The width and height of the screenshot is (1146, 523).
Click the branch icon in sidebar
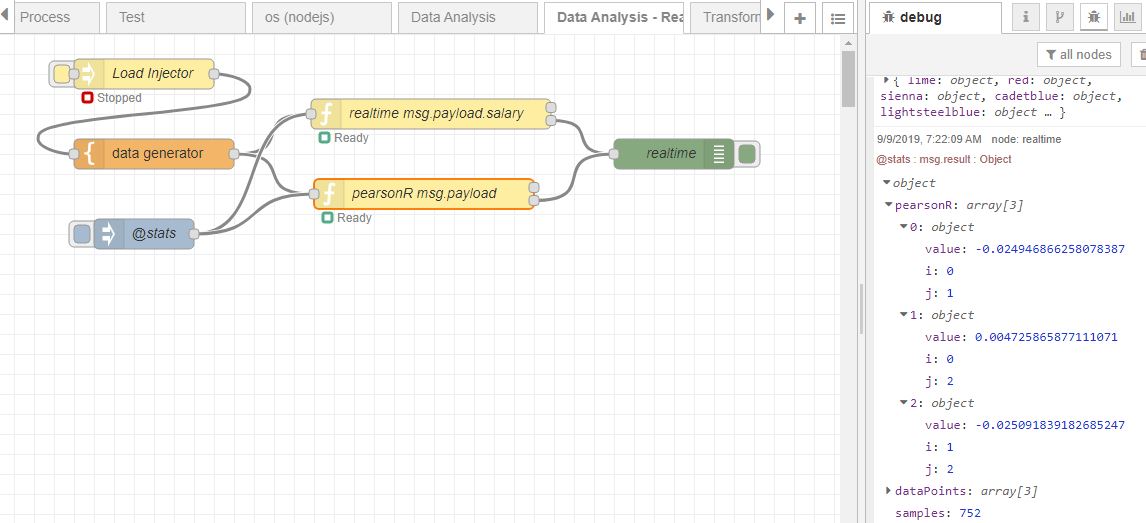coord(1060,18)
